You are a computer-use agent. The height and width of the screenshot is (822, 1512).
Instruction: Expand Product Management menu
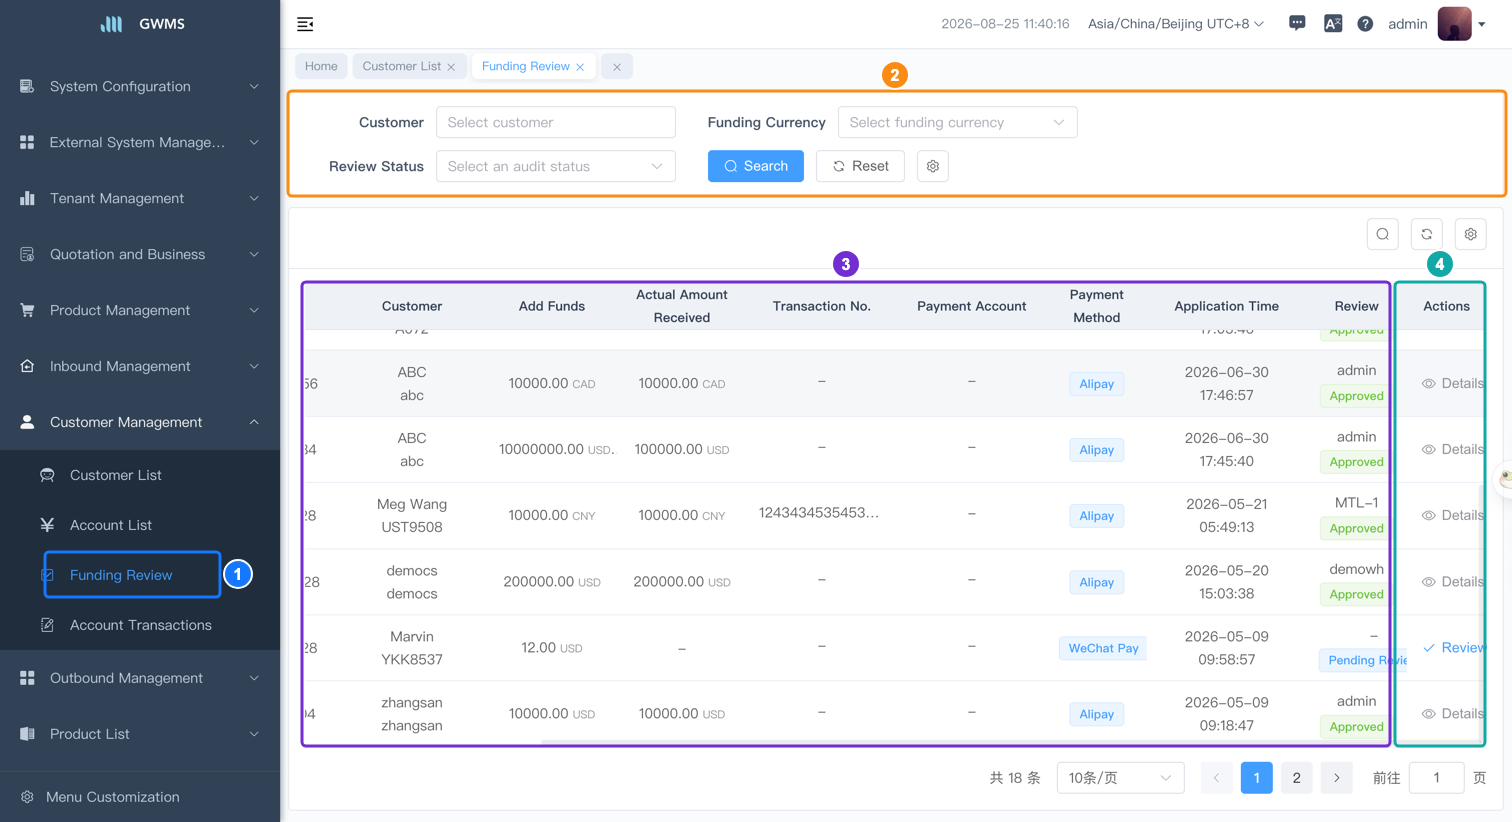[140, 310]
